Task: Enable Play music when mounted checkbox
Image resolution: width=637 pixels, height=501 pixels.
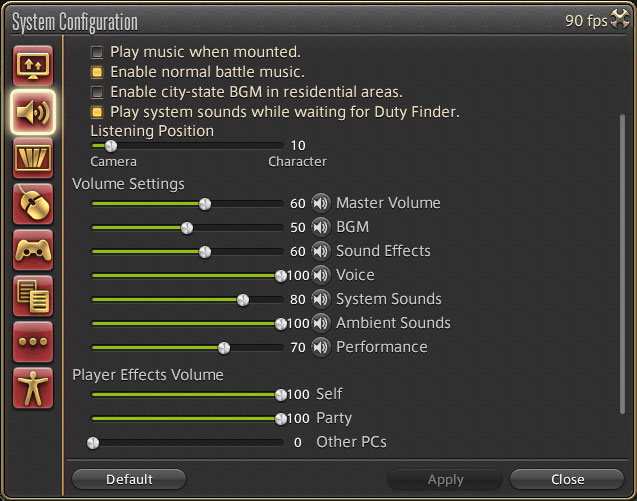Action: point(97,52)
